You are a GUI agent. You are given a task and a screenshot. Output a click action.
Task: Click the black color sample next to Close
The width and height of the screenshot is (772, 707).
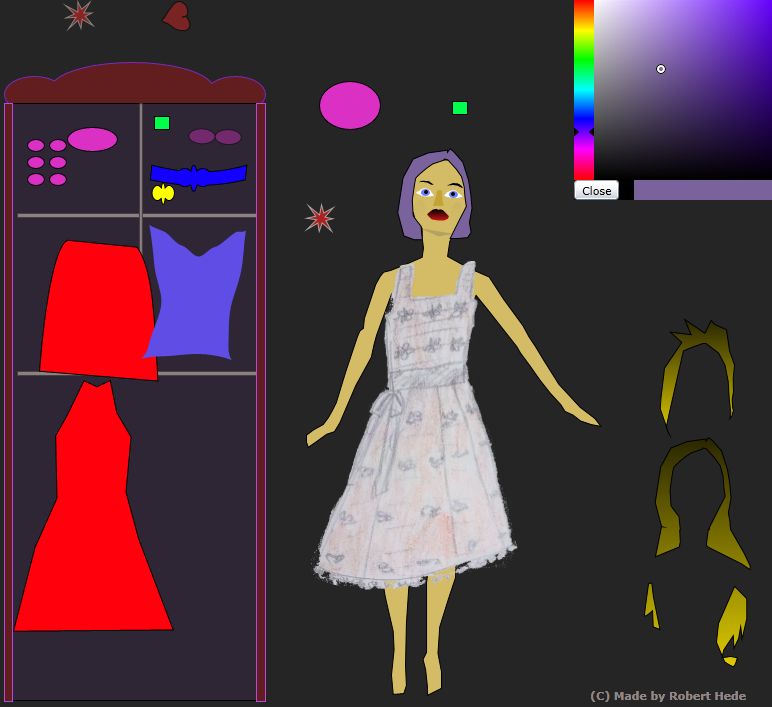pyautogui.click(x=626, y=190)
